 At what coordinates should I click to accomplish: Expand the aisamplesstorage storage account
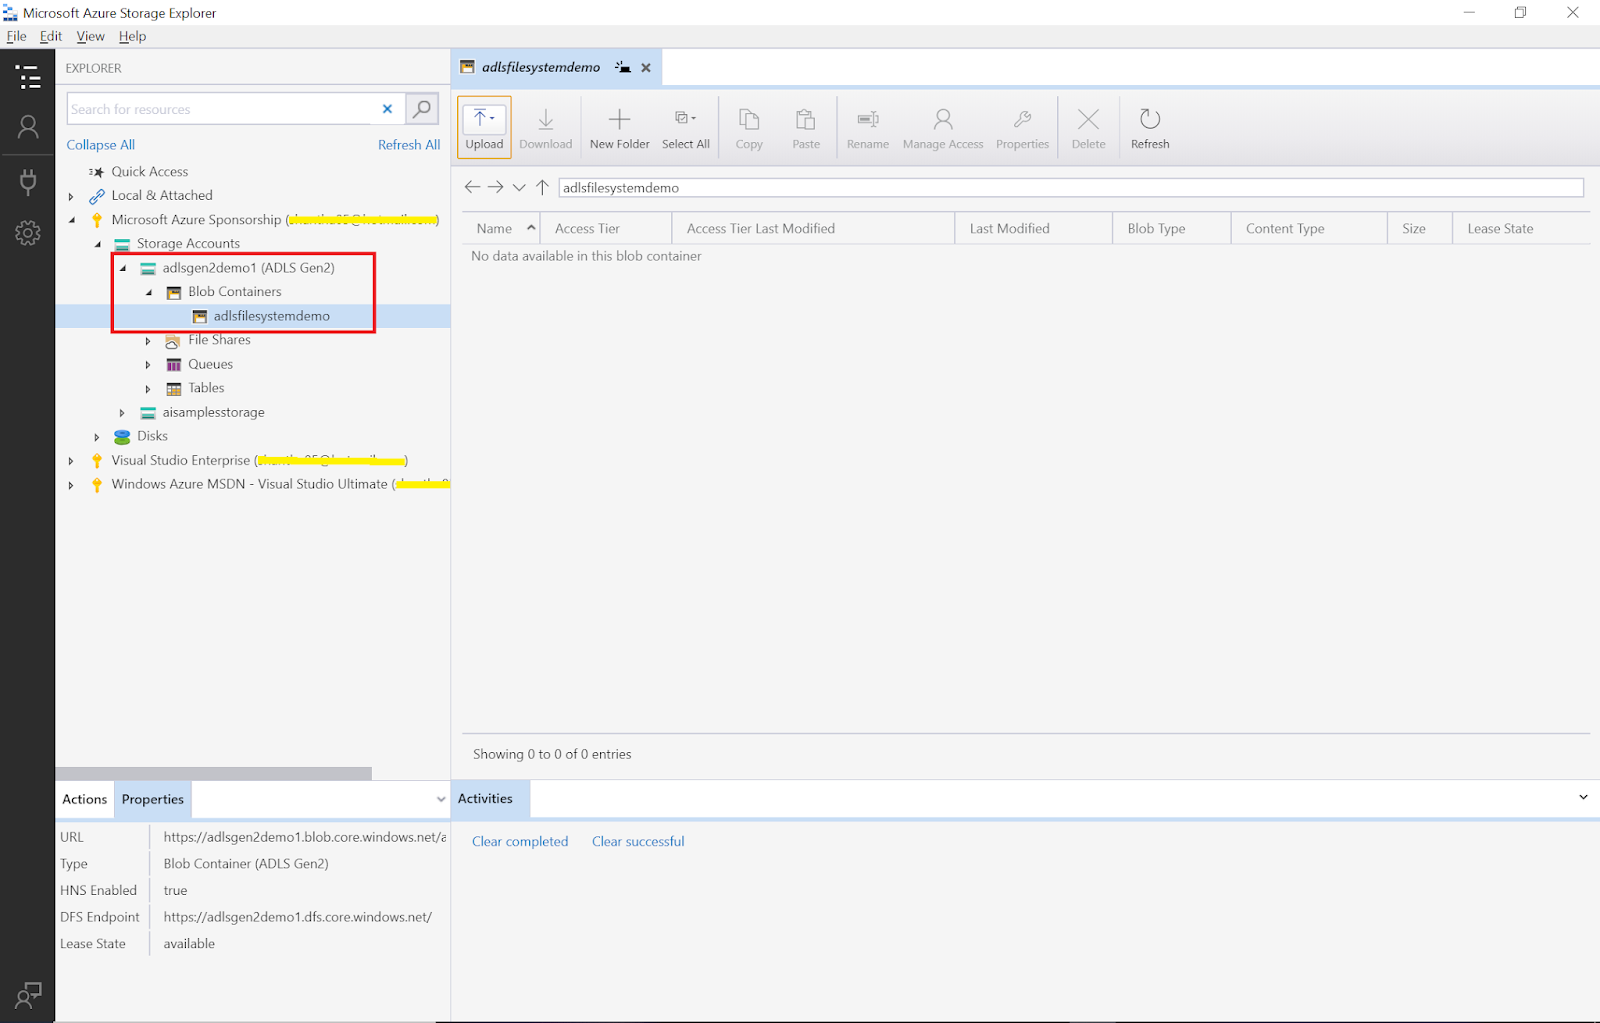tap(122, 412)
